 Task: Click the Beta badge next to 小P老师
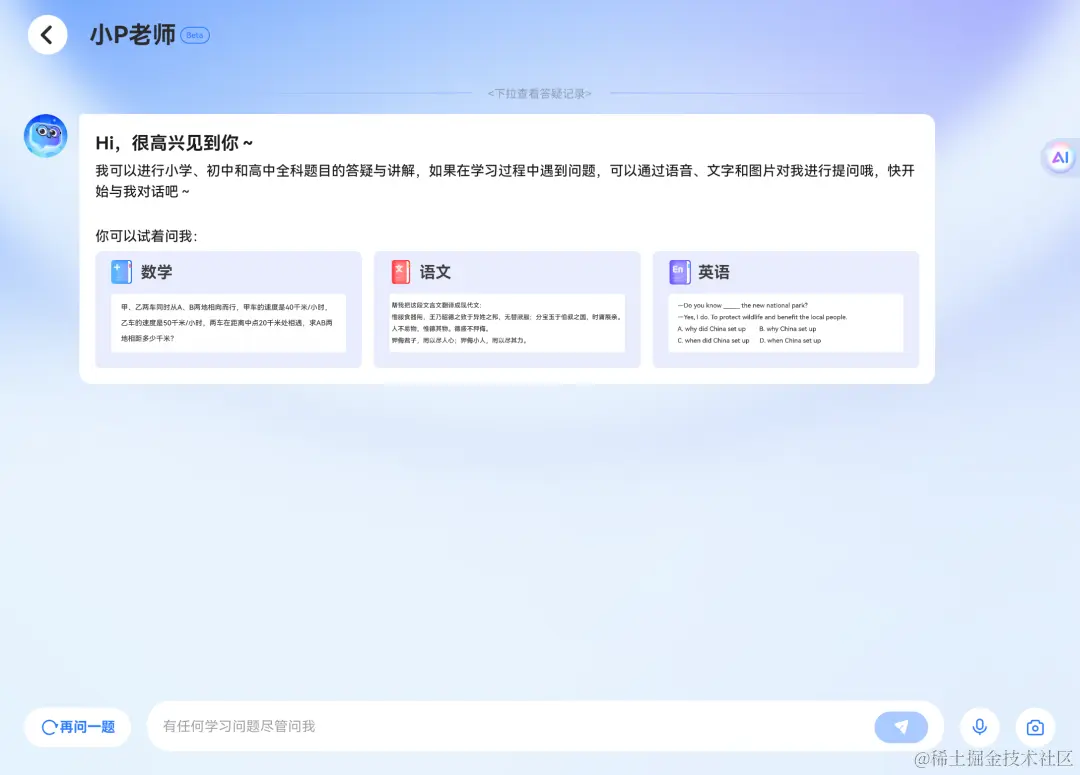pos(194,34)
